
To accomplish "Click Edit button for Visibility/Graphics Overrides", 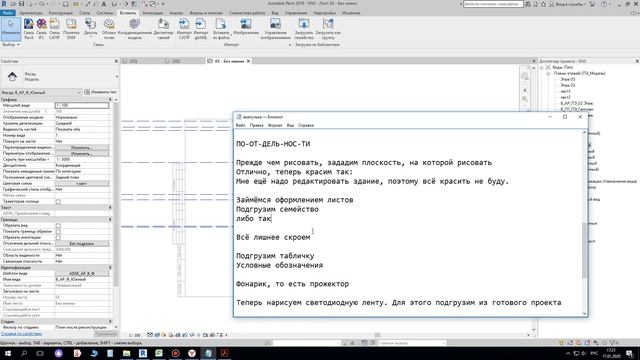I will (x=82, y=147).
